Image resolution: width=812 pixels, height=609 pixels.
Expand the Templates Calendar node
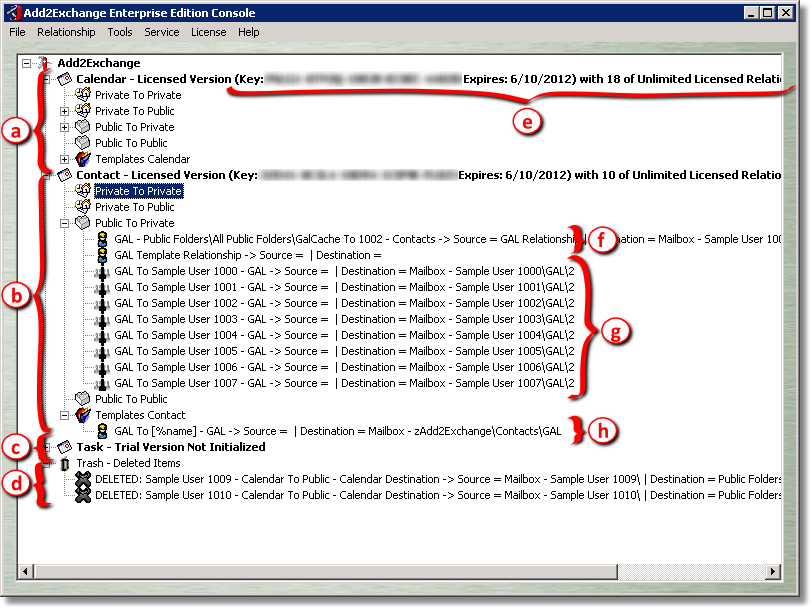[x=64, y=160]
